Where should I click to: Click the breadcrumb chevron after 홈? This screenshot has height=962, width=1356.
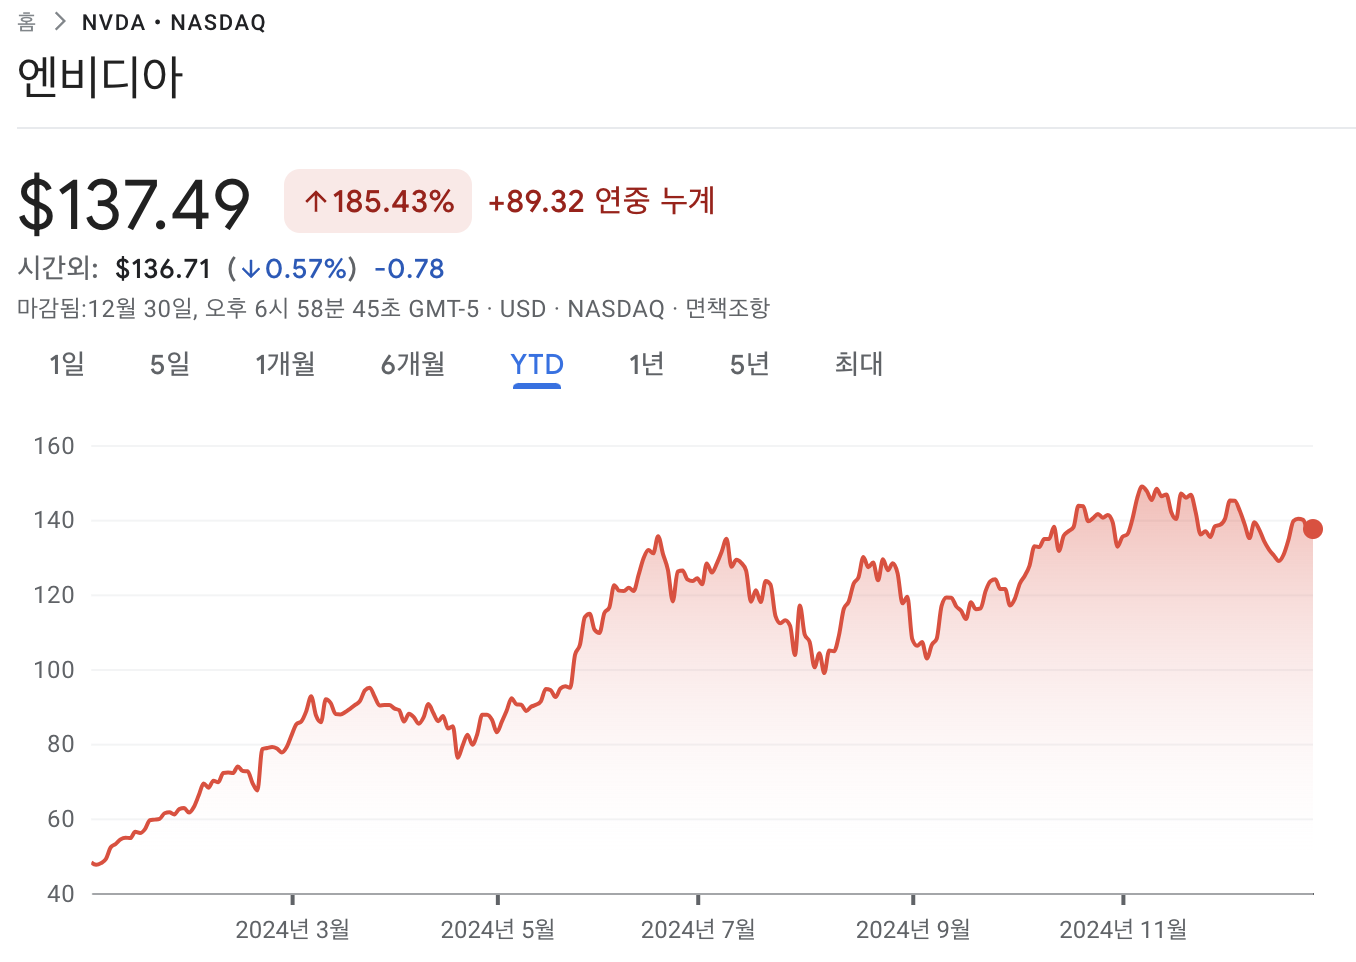59,22
